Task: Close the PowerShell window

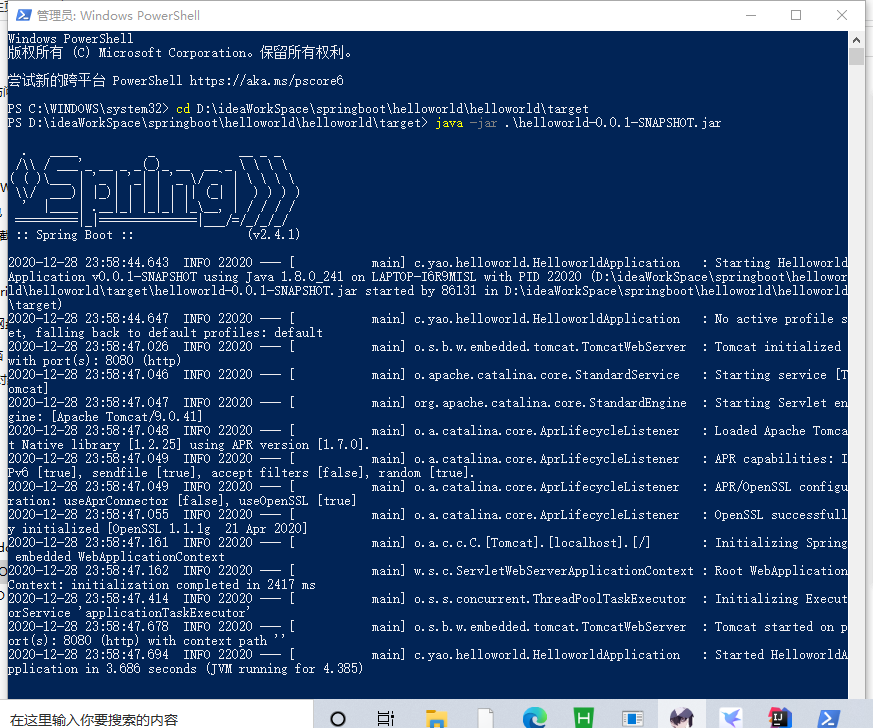Action: click(x=842, y=15)
